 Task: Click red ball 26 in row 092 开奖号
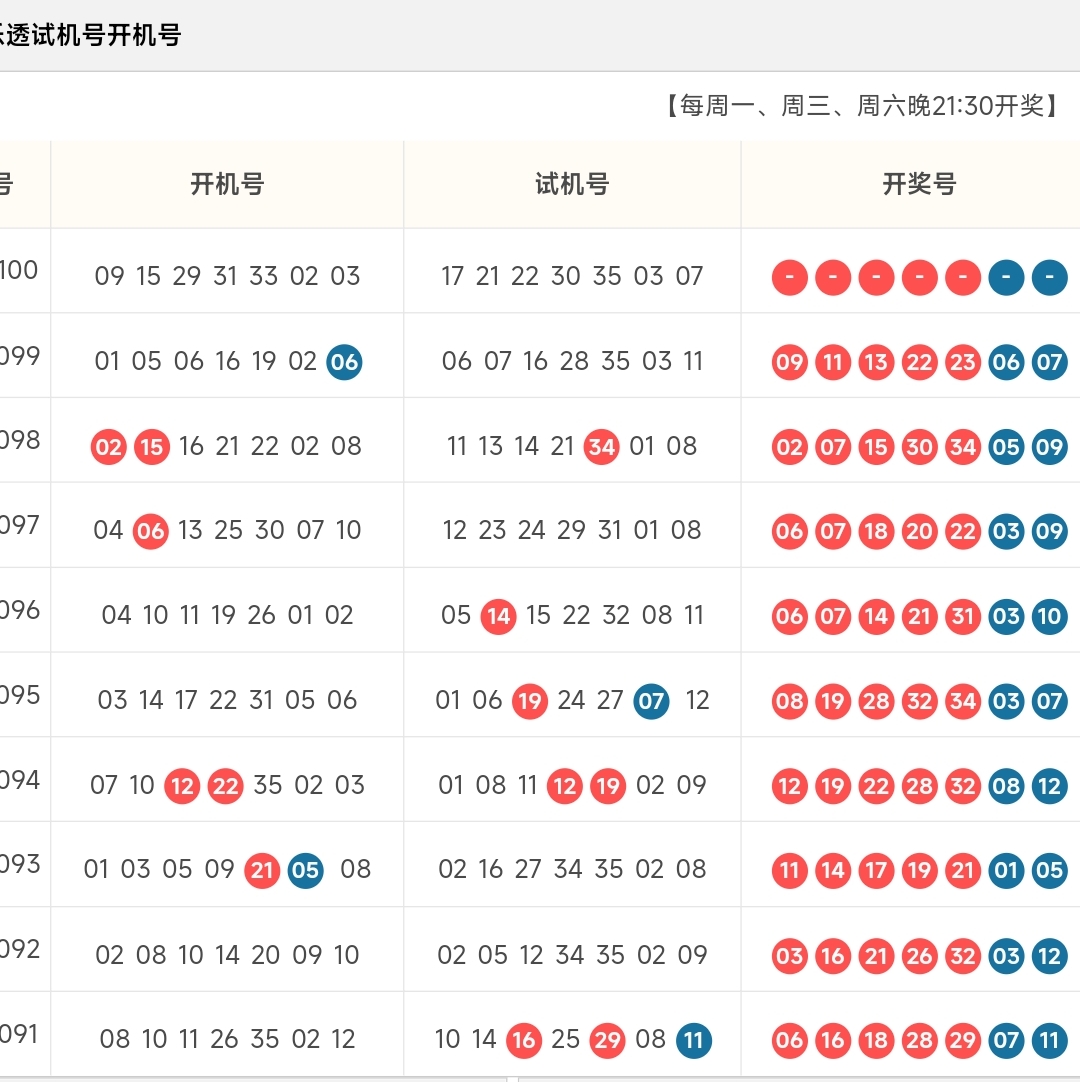[919, 956]
